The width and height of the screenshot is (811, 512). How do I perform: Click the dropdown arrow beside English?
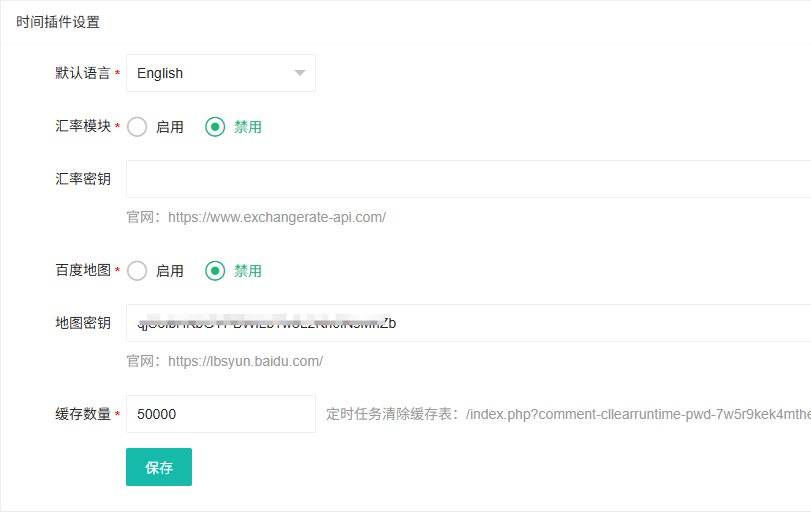[299, 73]
